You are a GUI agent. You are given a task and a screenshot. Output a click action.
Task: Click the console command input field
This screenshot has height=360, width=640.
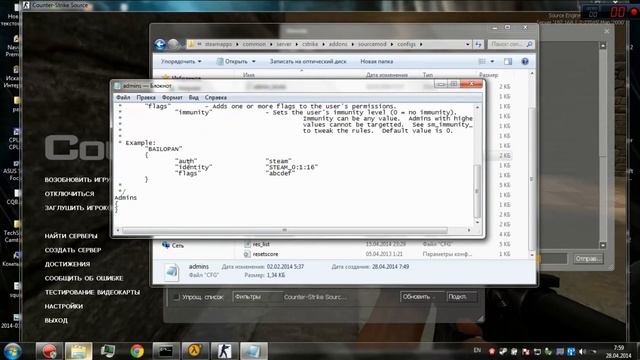click(x=553, y=259)
